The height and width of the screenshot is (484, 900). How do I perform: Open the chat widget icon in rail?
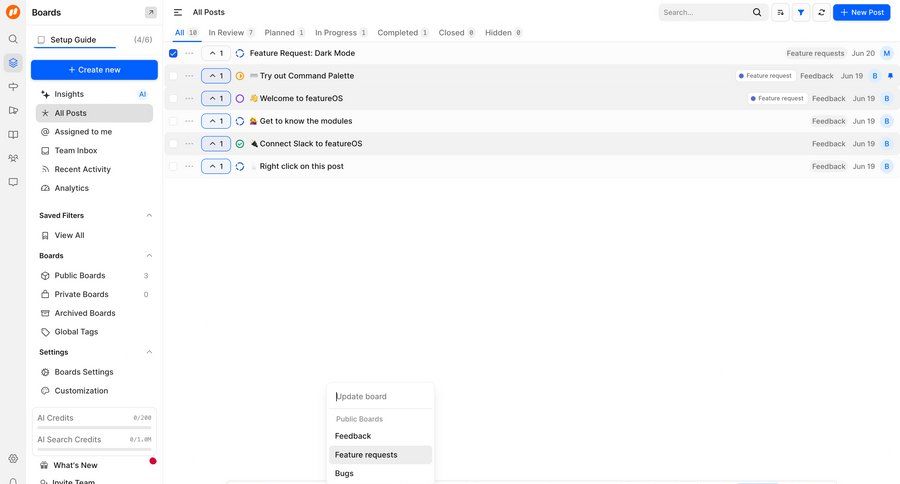pyautogui.click(x=13, y=182)
